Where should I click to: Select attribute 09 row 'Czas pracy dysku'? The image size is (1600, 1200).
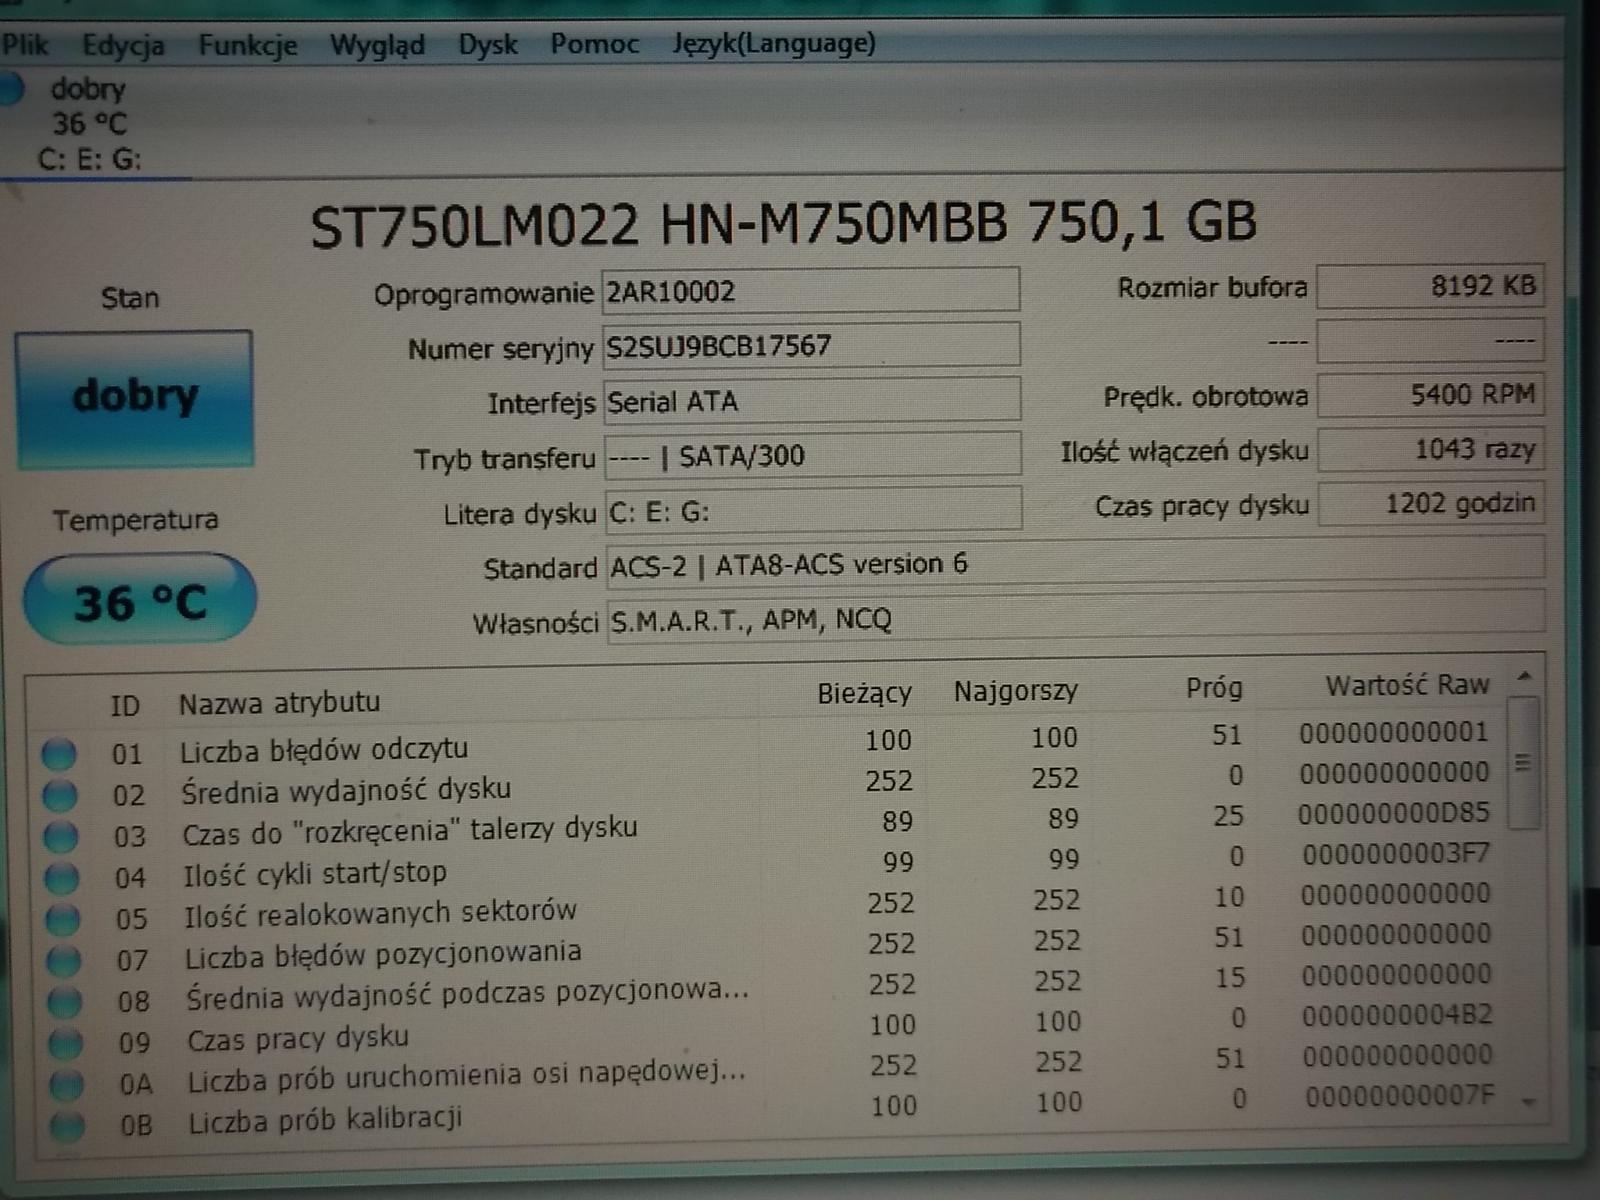click(x=772, y=1029)
